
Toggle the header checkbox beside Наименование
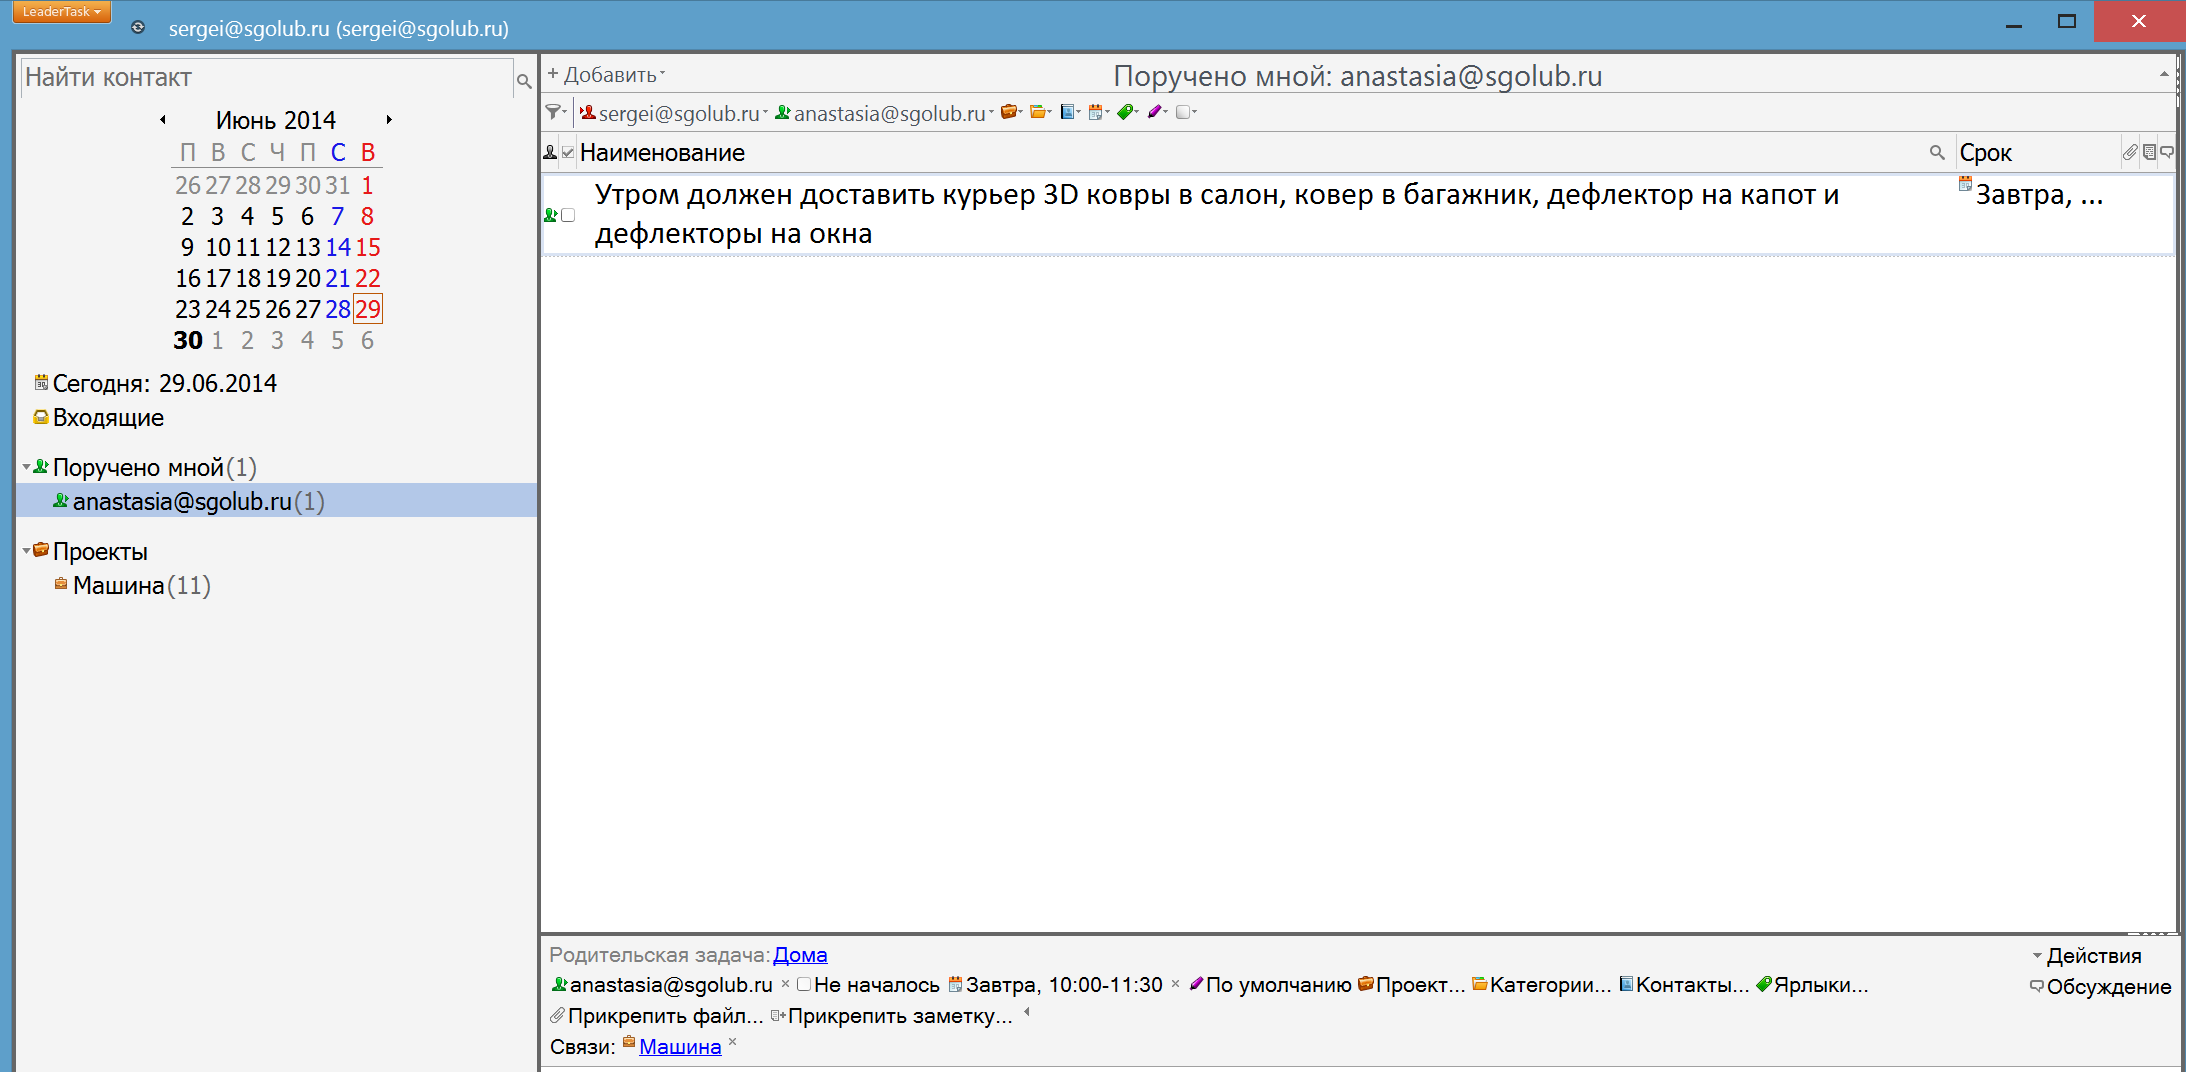pyautogui.click(x=568, y=153)
